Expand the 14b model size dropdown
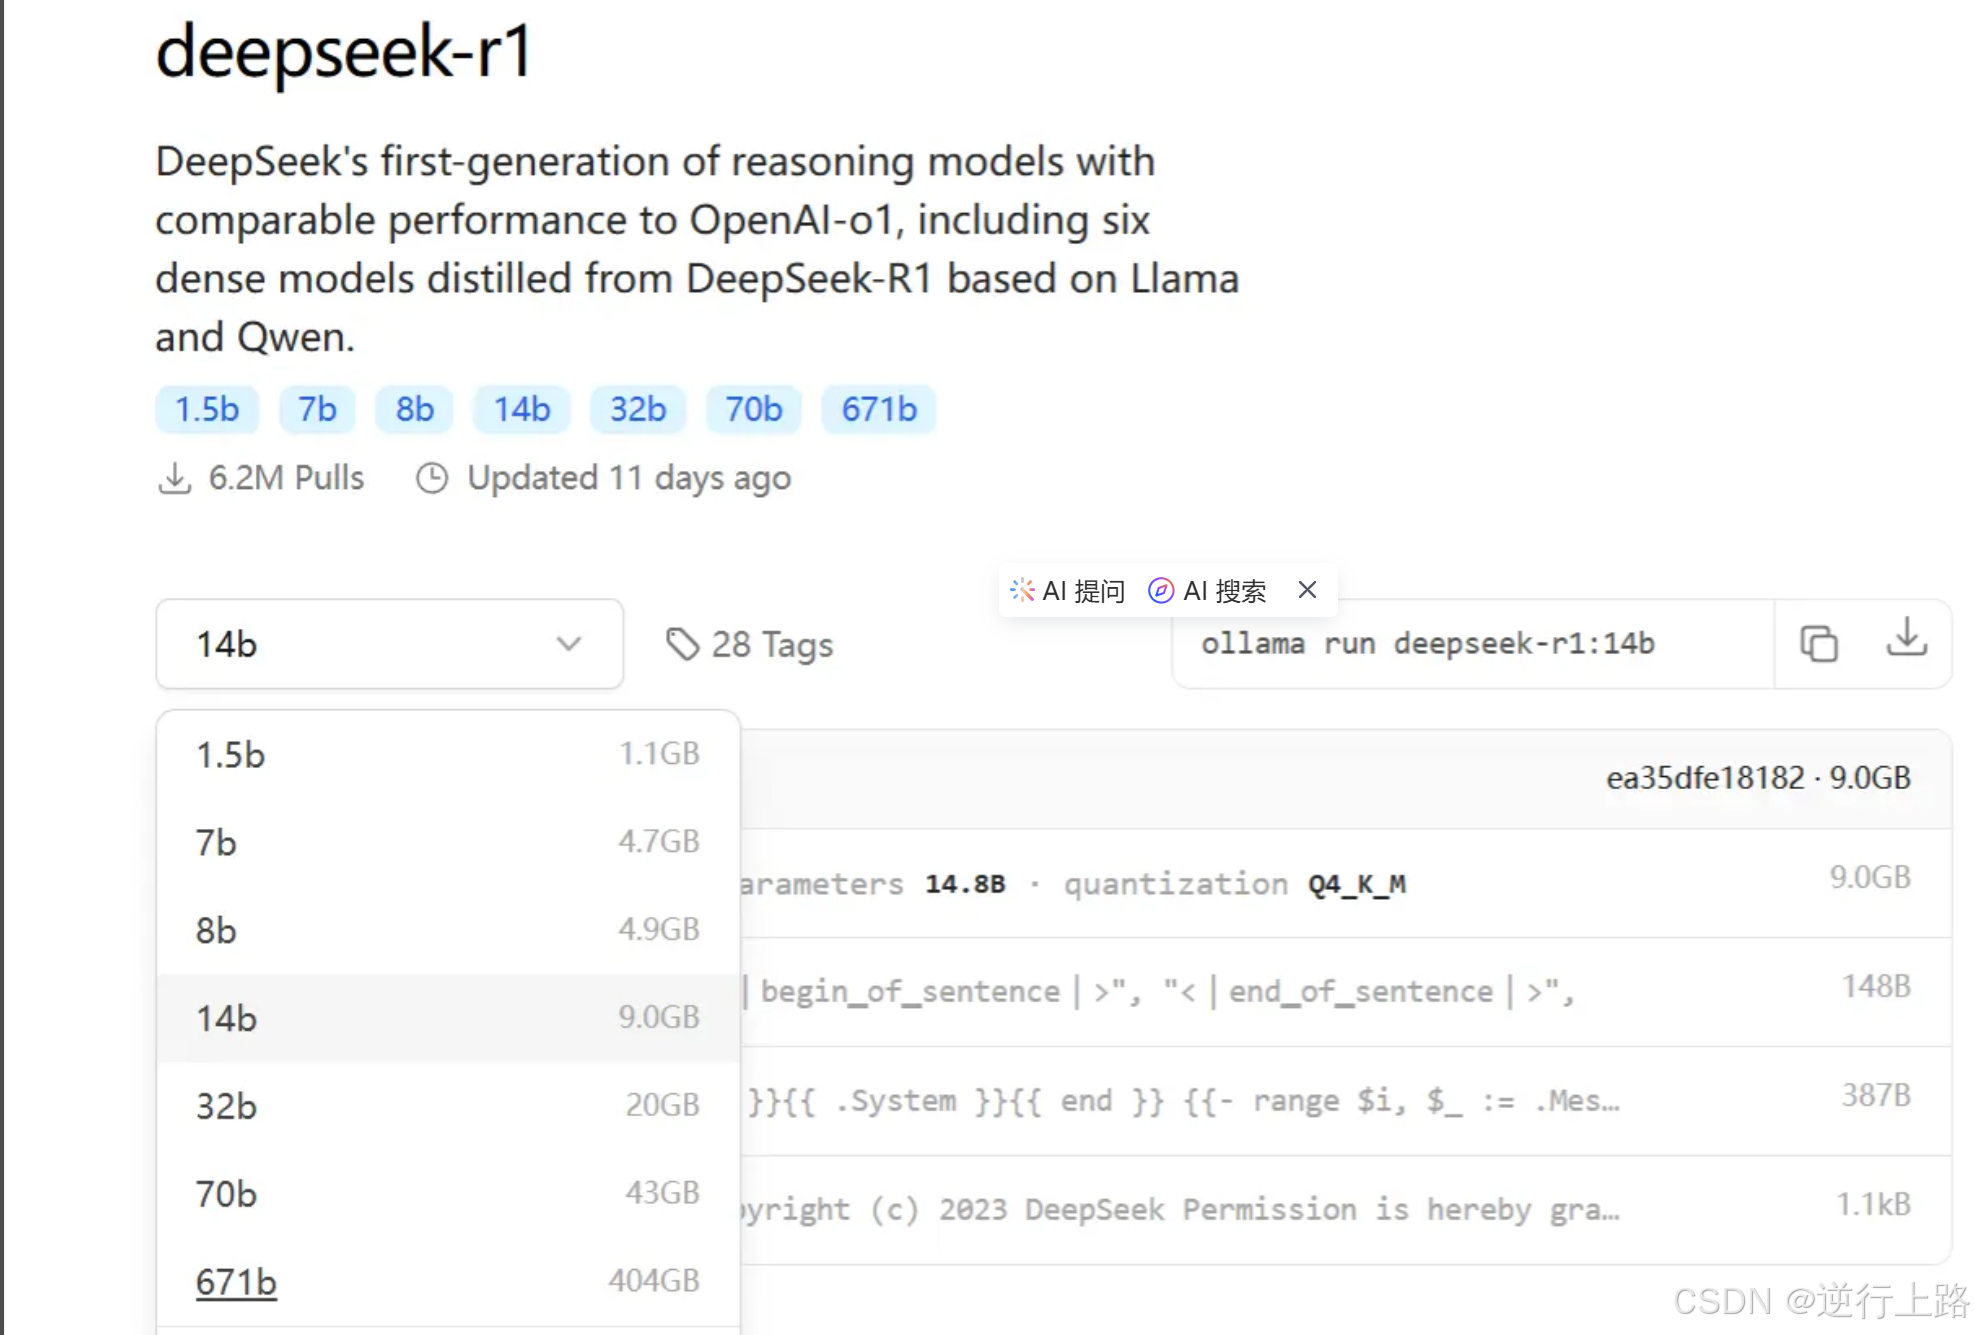The height and width of the screenshot is (1335, 1975). (x=389, y=645)
